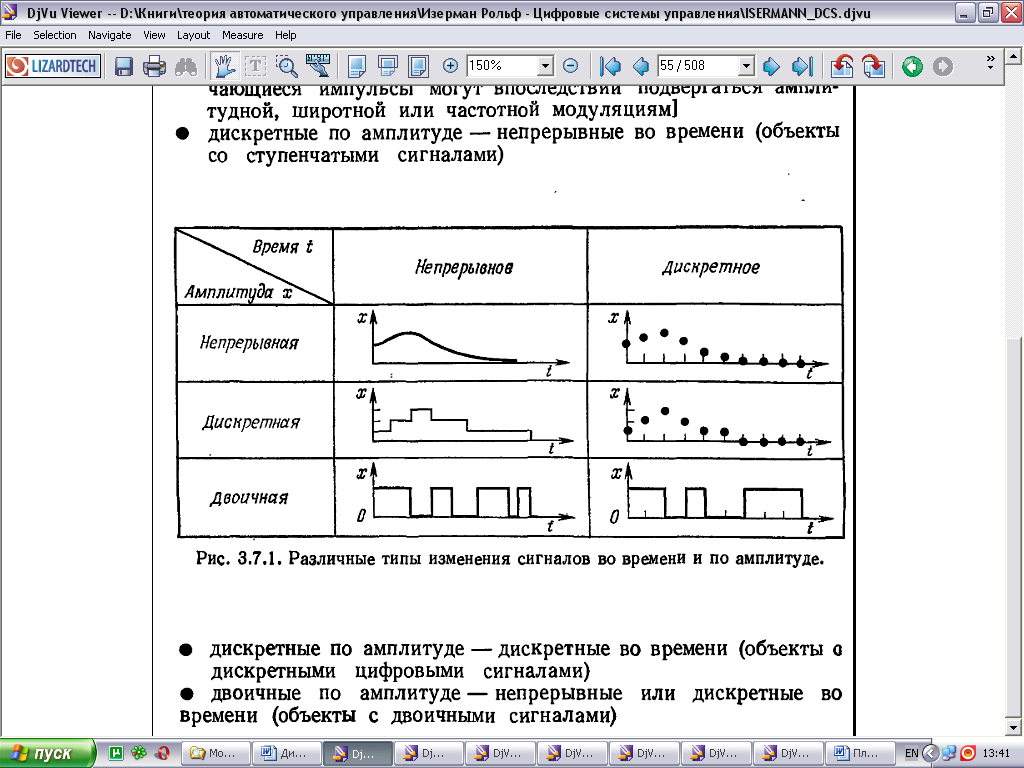Click the 'Непрерывное' table header

[464, 267]
